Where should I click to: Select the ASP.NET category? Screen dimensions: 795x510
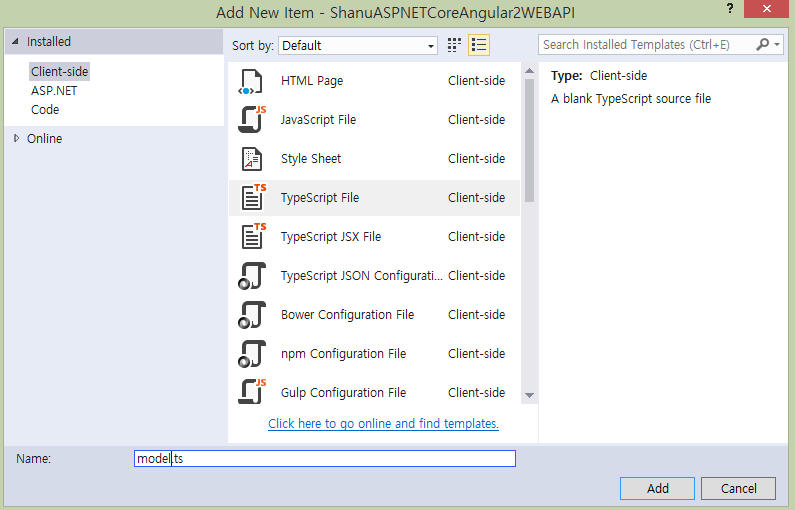[54, 91]
